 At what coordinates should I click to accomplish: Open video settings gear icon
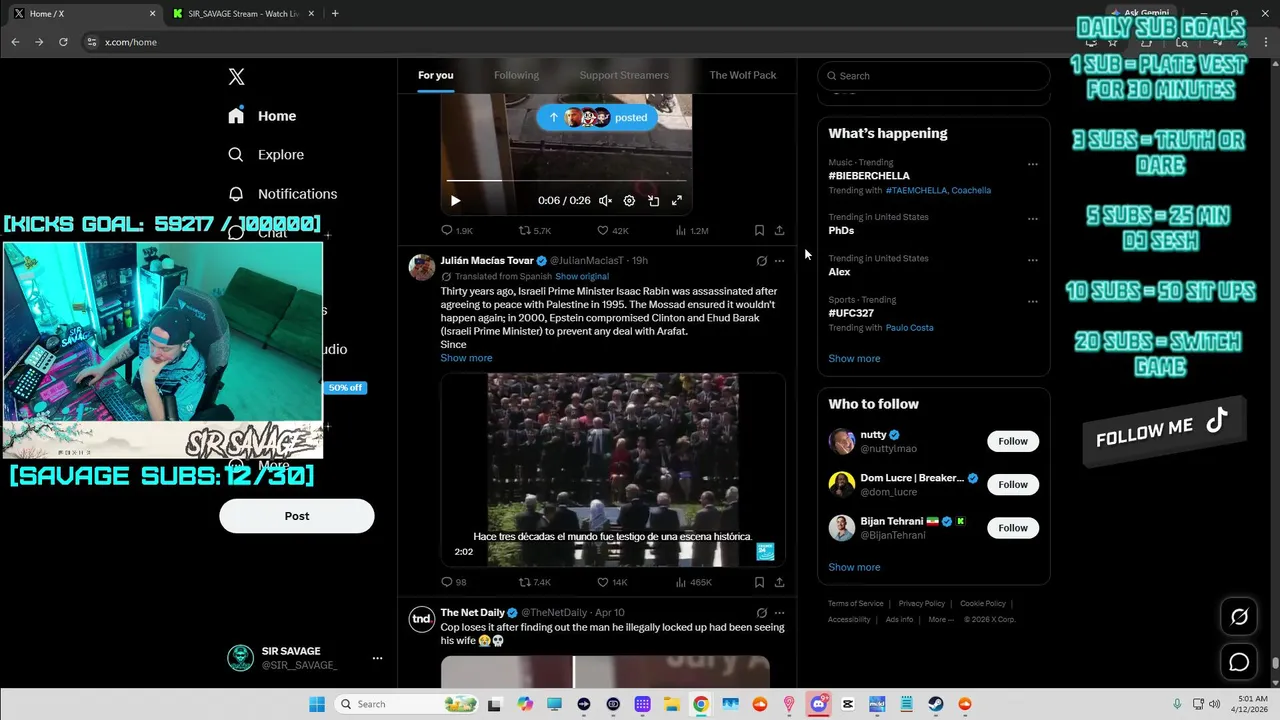(x=629, y=201)
